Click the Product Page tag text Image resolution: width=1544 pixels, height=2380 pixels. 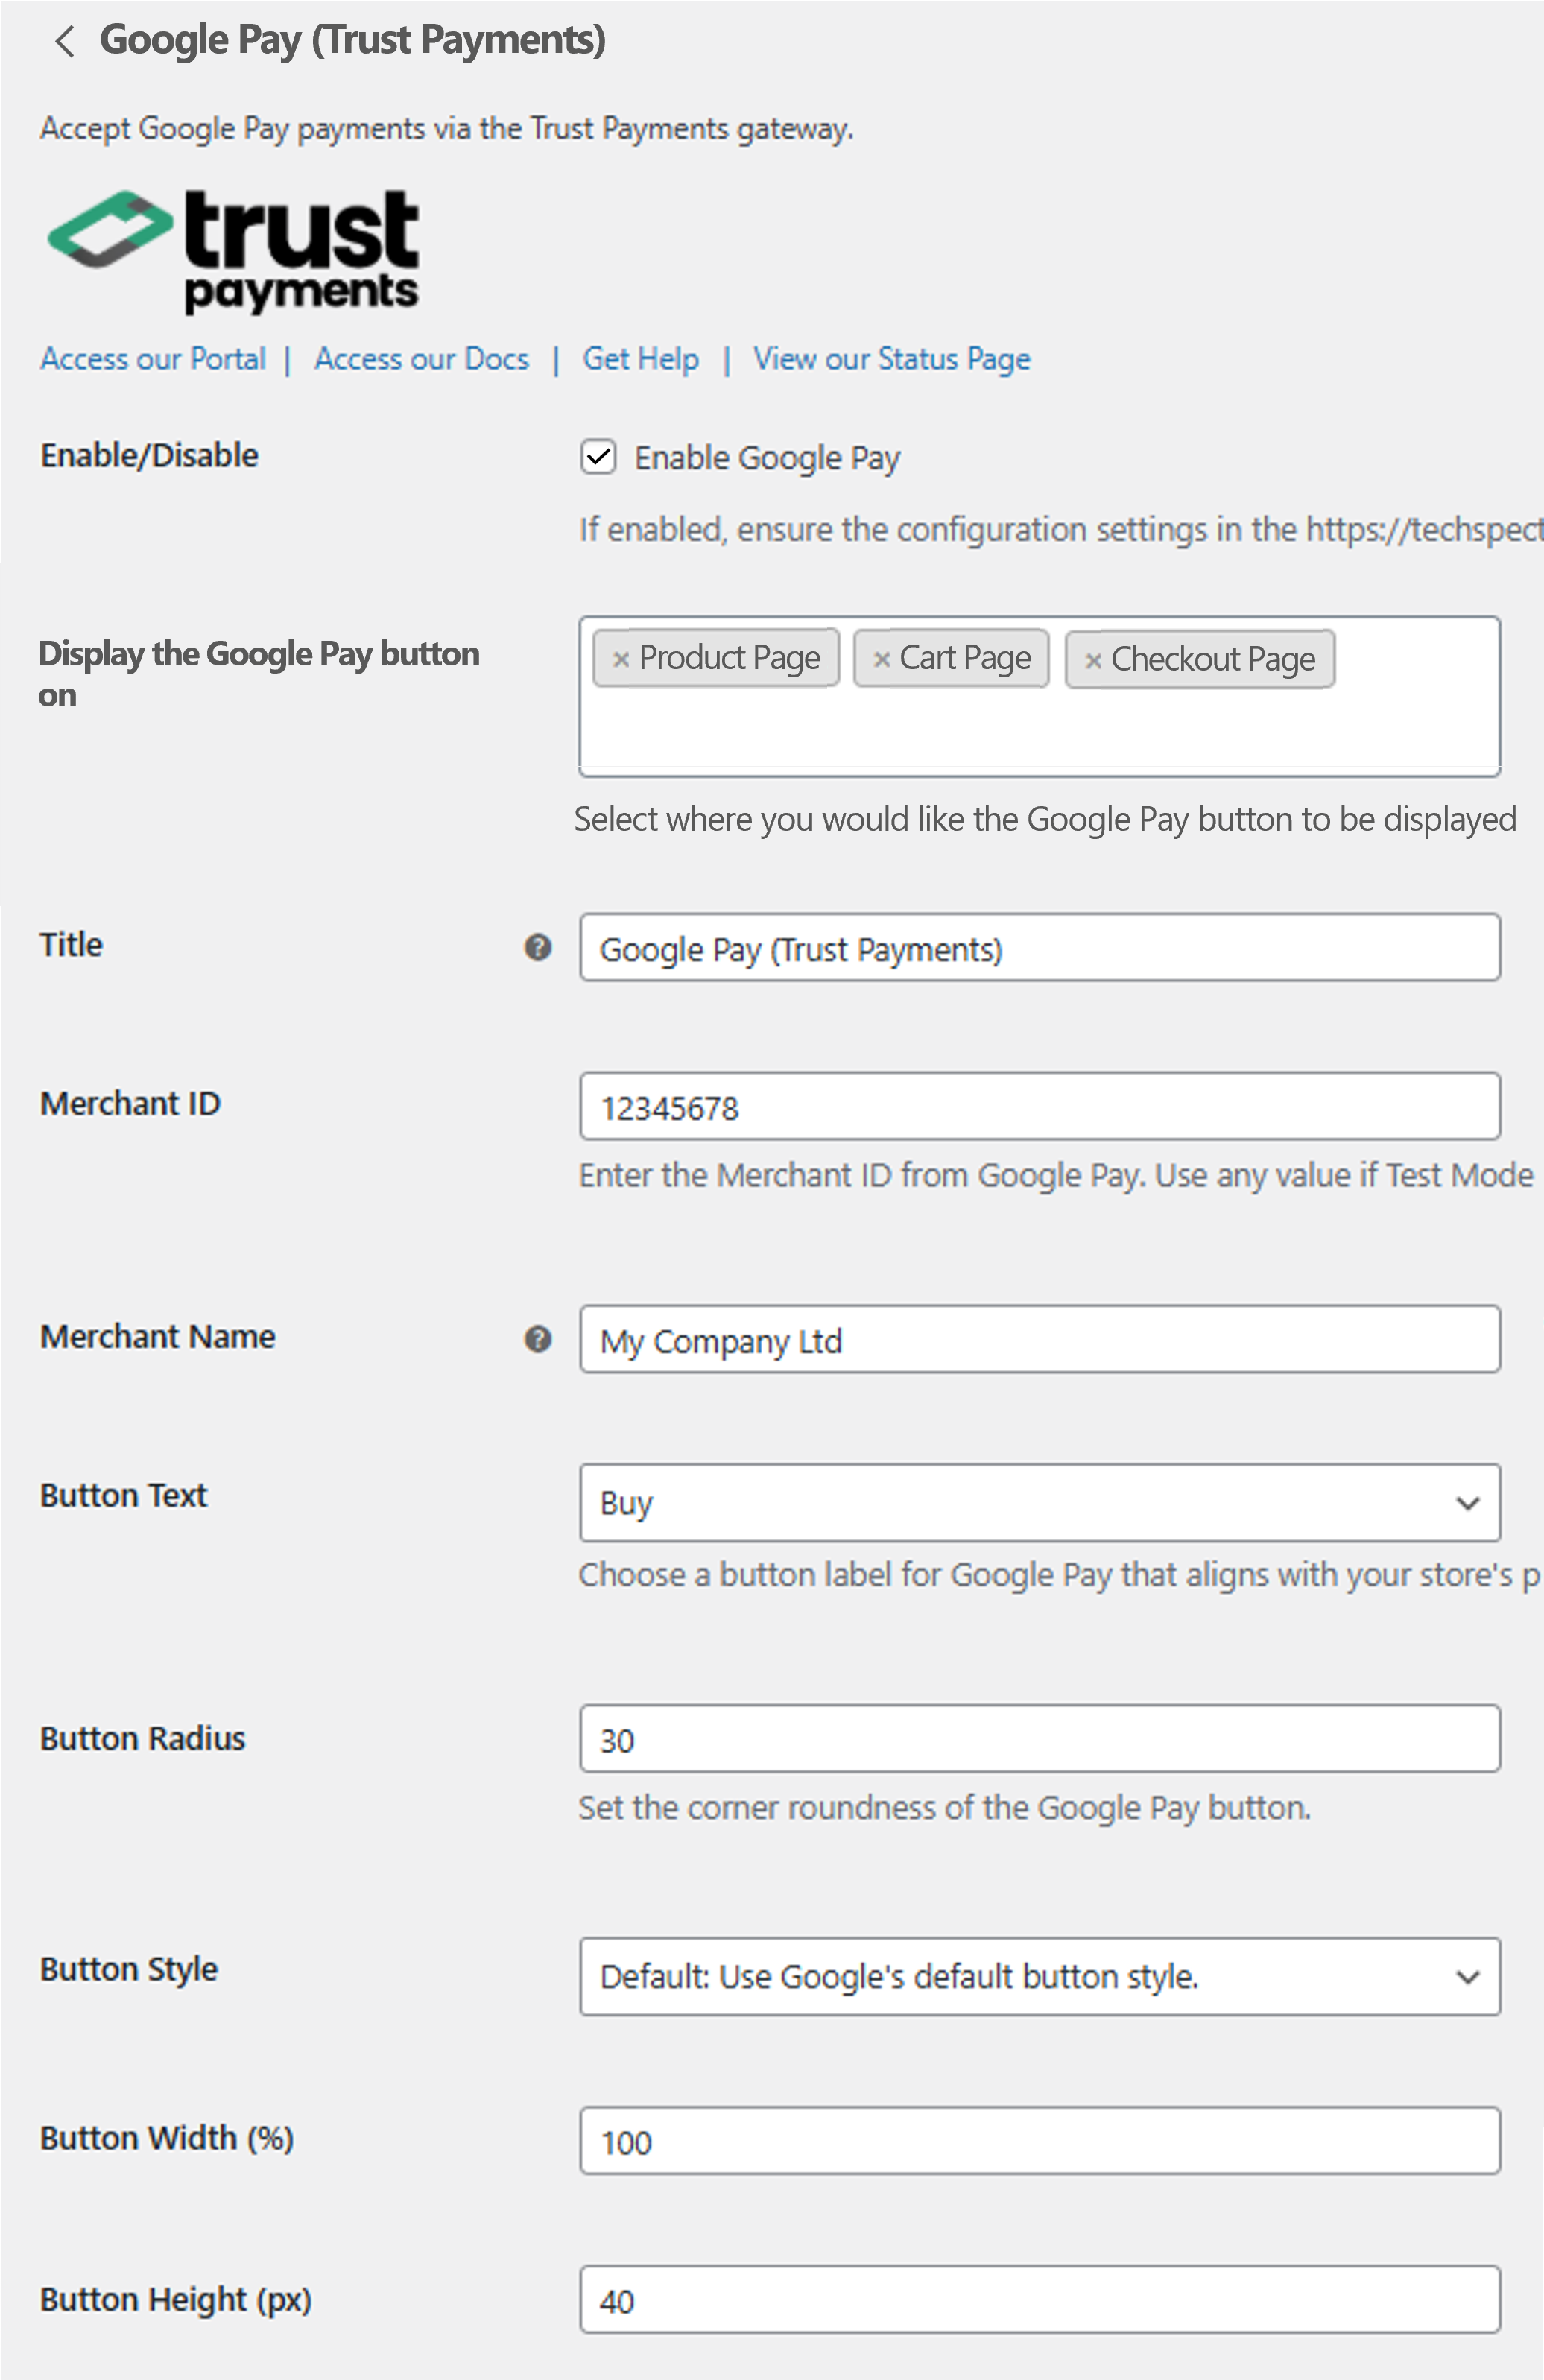729,658
